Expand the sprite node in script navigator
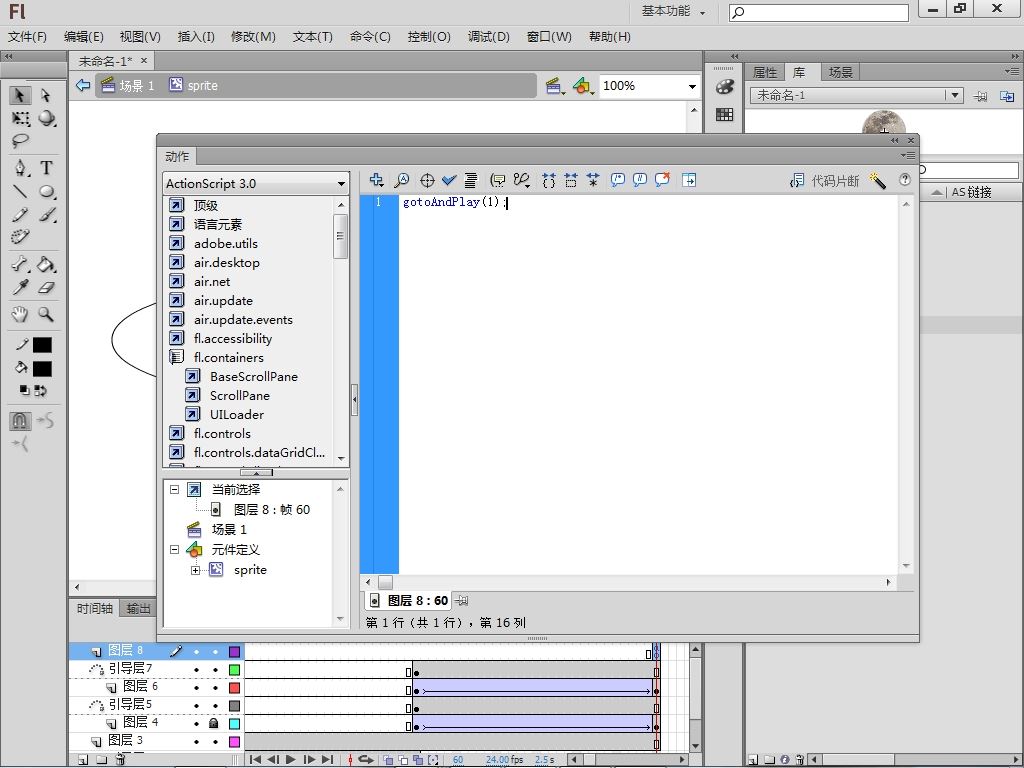 (195, 570)
